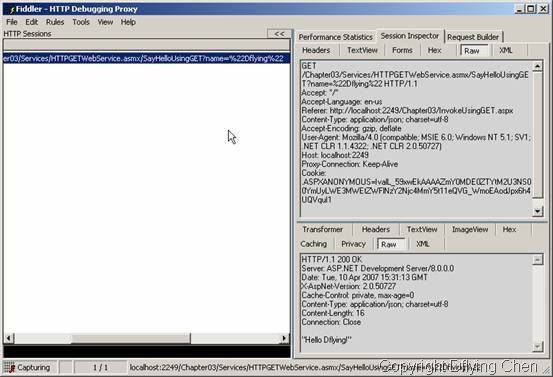Select response Caching tab
The width and height of the screenshot is (553, 377).
(x=314, y=244)
